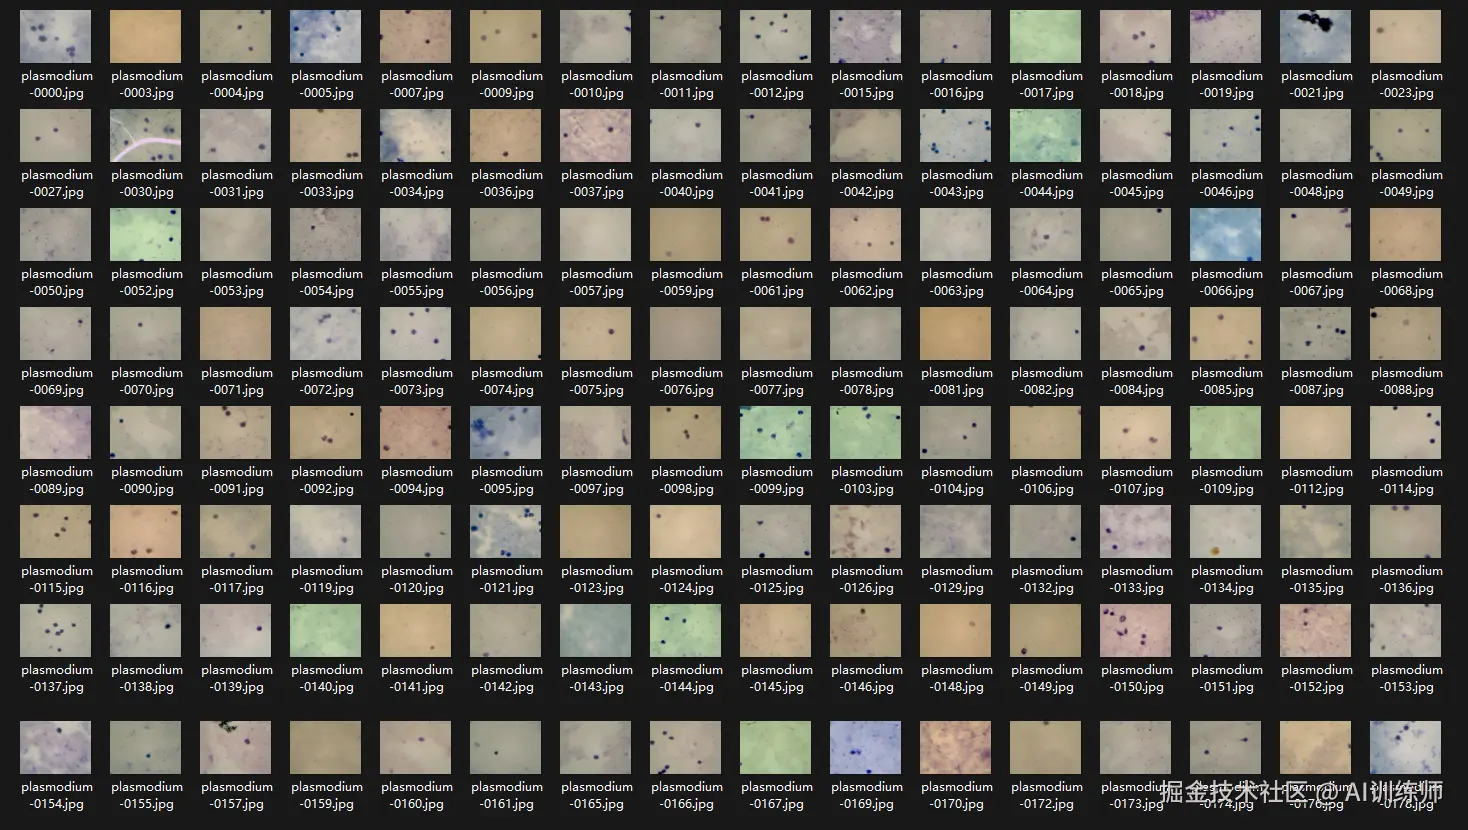The width and height of the screenshot is (1468, 830).
Task: Select the plasmodium-0137.jpg thumbnail
Action: [x=56, y=631]
